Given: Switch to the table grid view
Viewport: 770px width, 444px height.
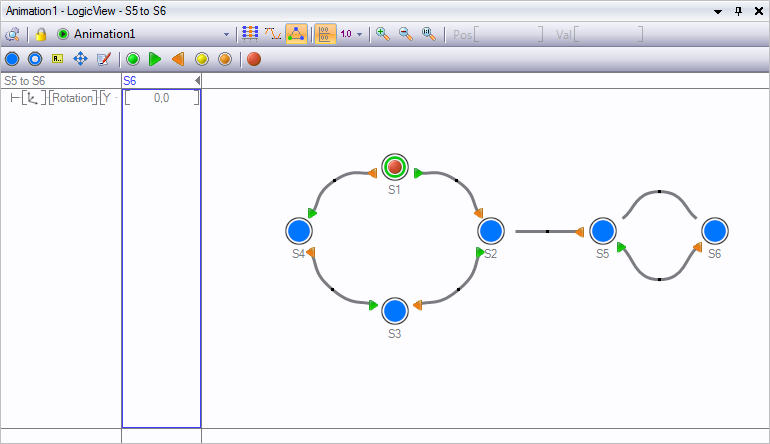Looking at the screenshot, I should point(251,34).
